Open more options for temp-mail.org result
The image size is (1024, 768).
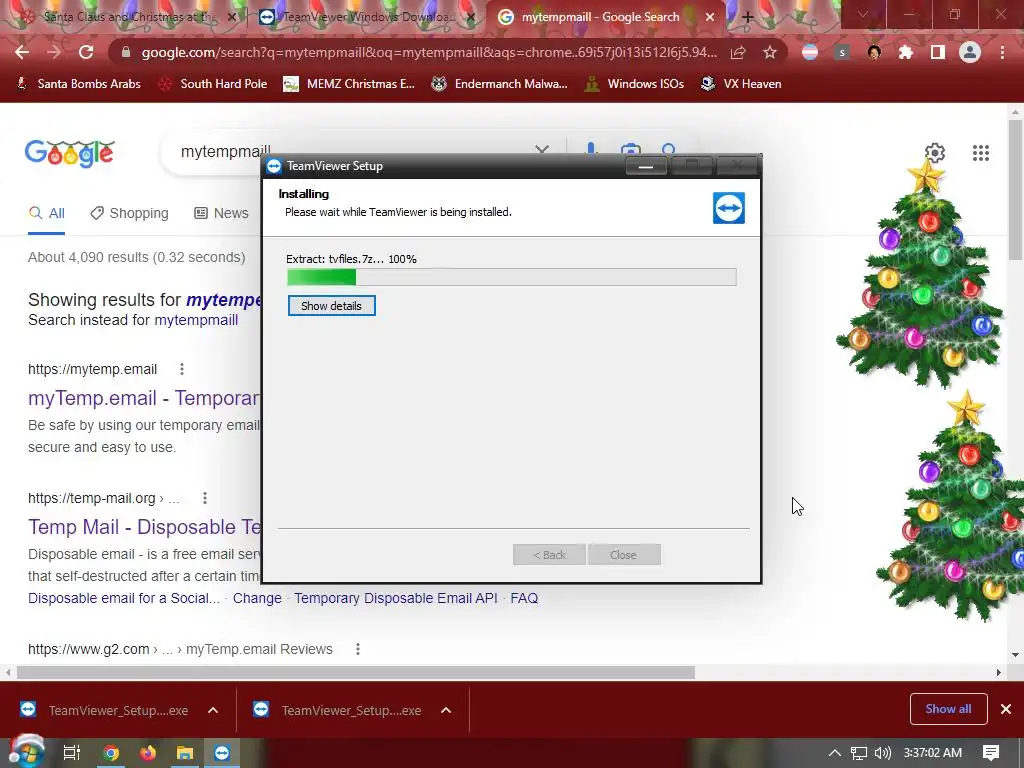(204, 498)
